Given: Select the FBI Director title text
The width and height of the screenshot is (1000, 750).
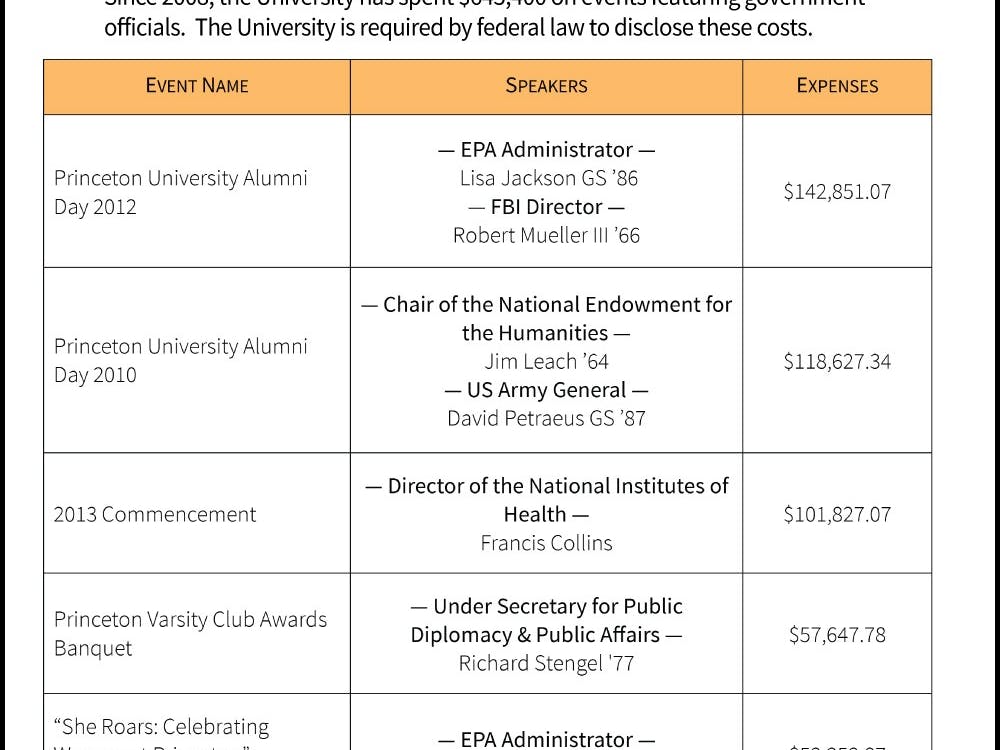Looking at the screenshot, I should point(546,207).
